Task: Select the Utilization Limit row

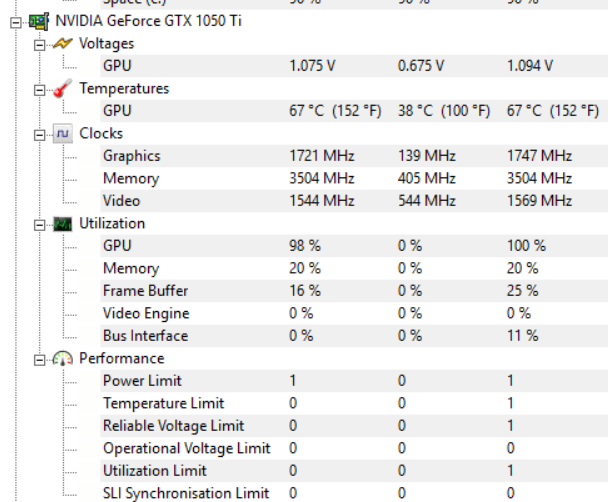Action: [354, 471]
